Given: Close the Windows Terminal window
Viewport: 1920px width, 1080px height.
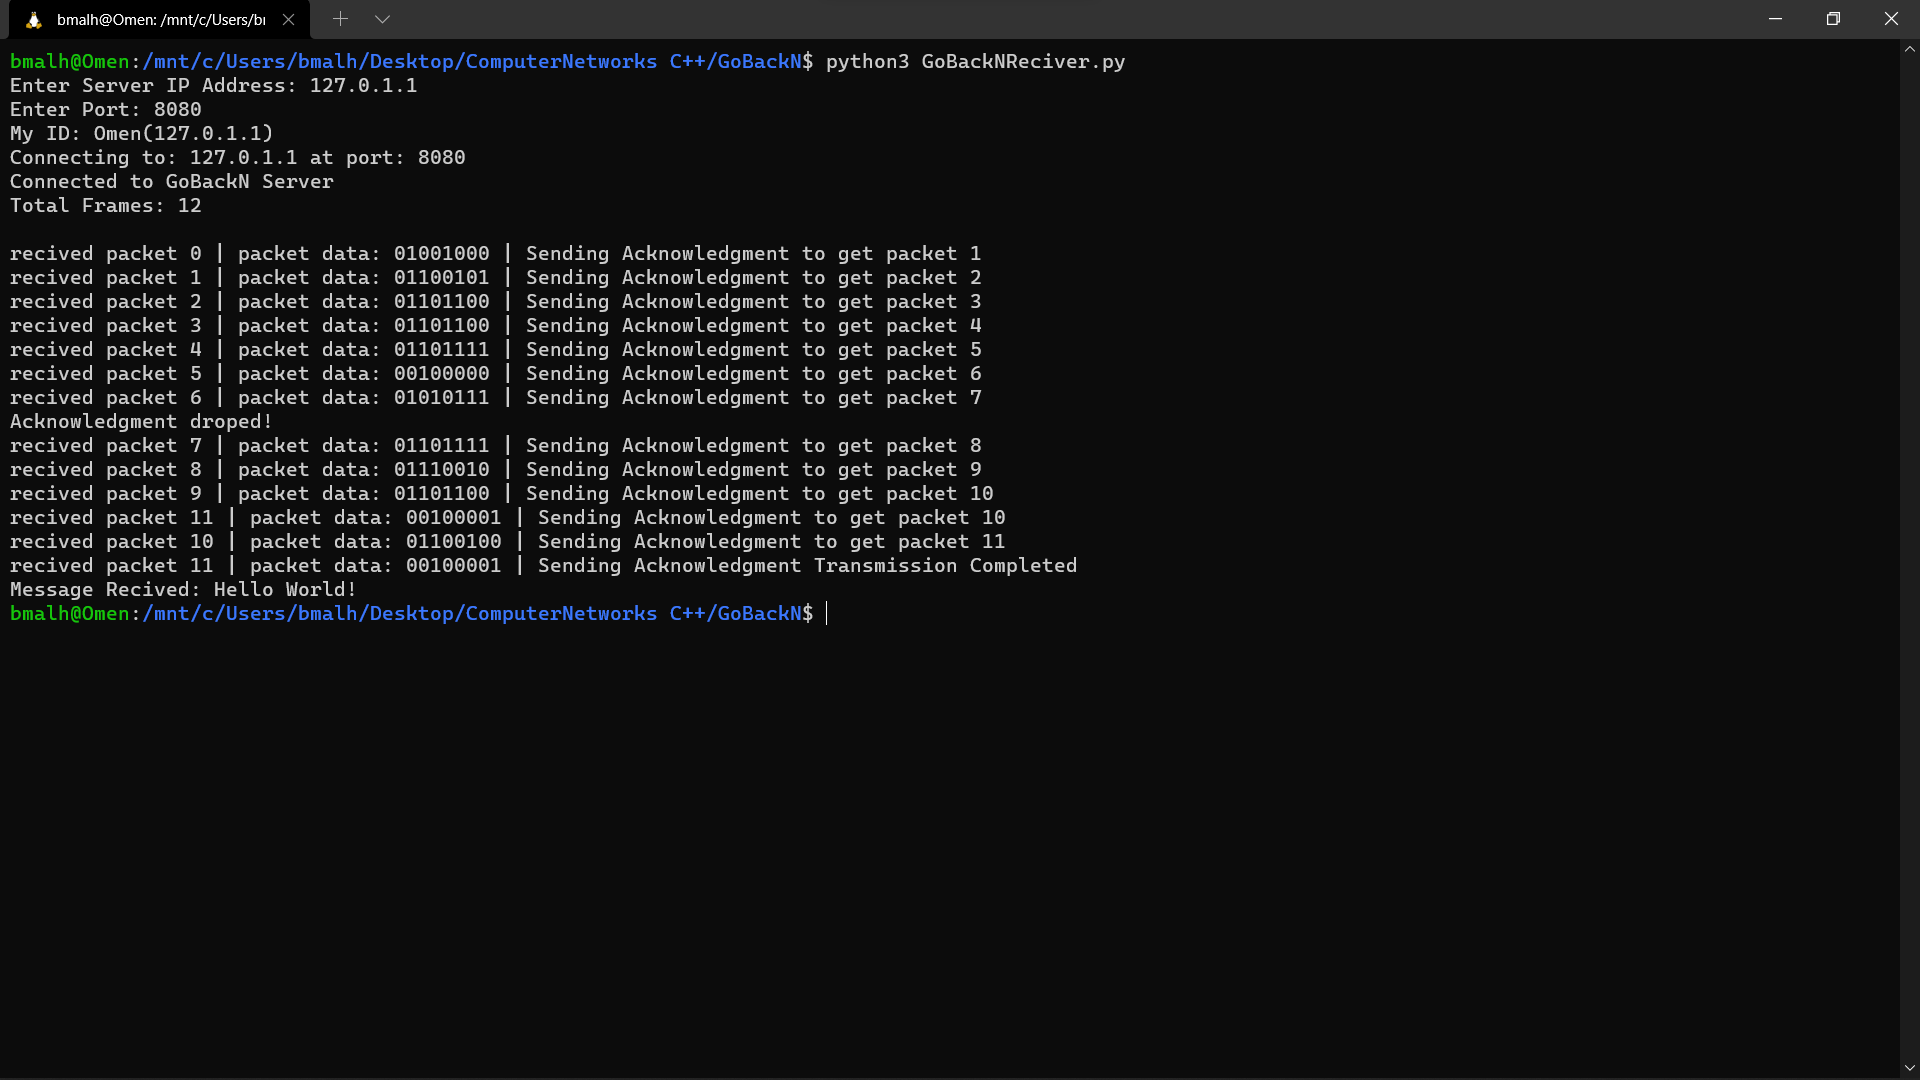Looking at the screenshot, I should (1892, 18).
